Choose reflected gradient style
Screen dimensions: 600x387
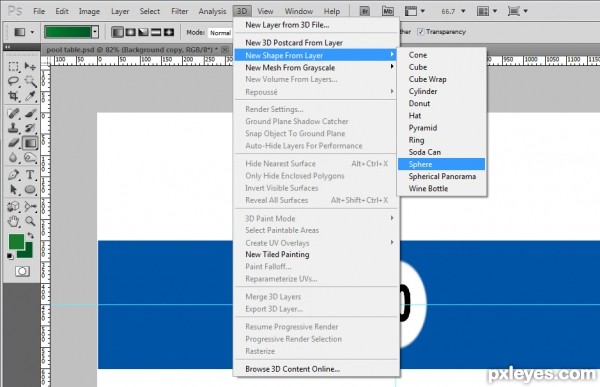pyautogui.click(x=156, y=32)
